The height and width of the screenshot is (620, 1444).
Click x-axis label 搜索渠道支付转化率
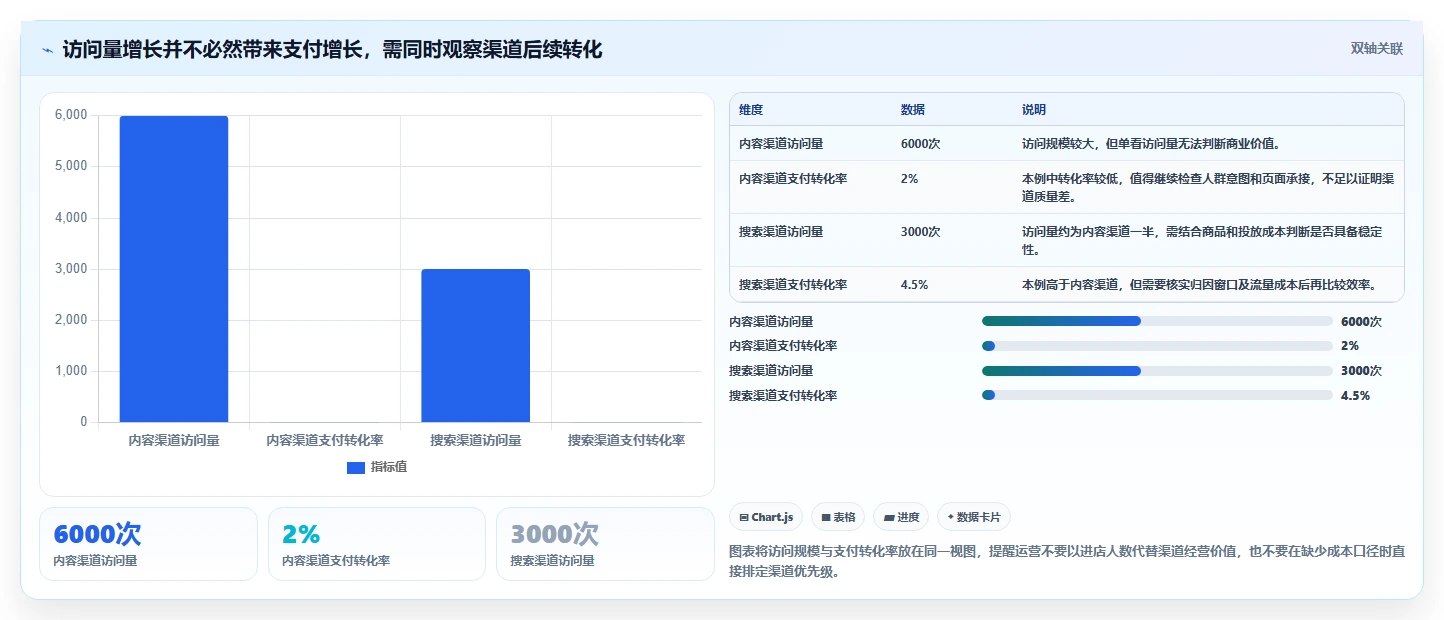click(626, 440)
